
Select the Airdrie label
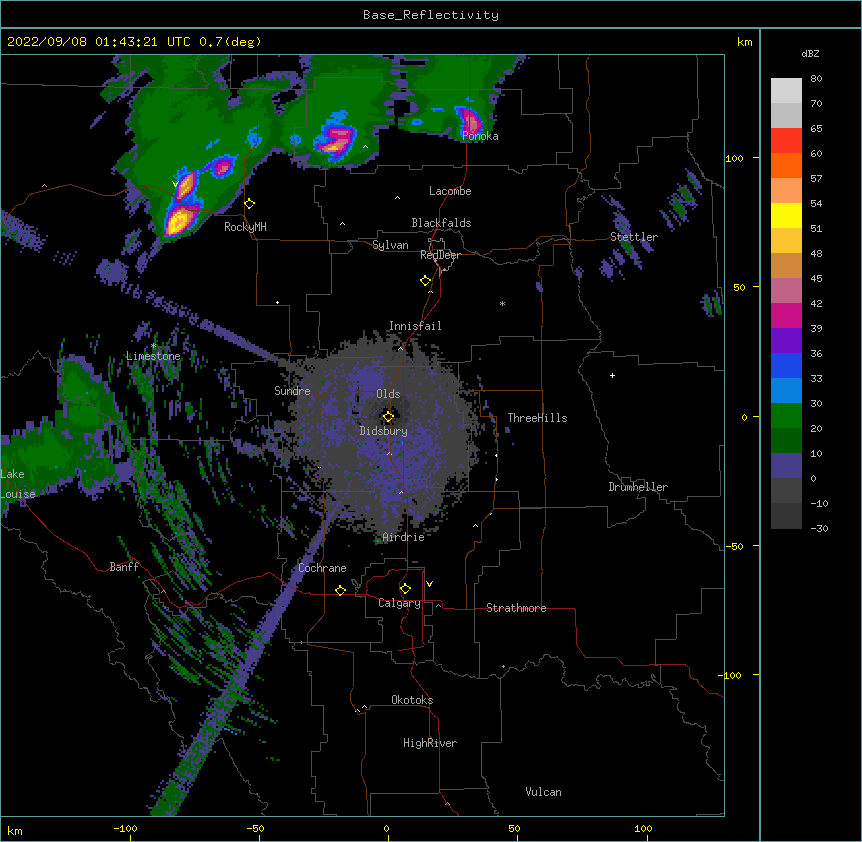tap(404, 537)
